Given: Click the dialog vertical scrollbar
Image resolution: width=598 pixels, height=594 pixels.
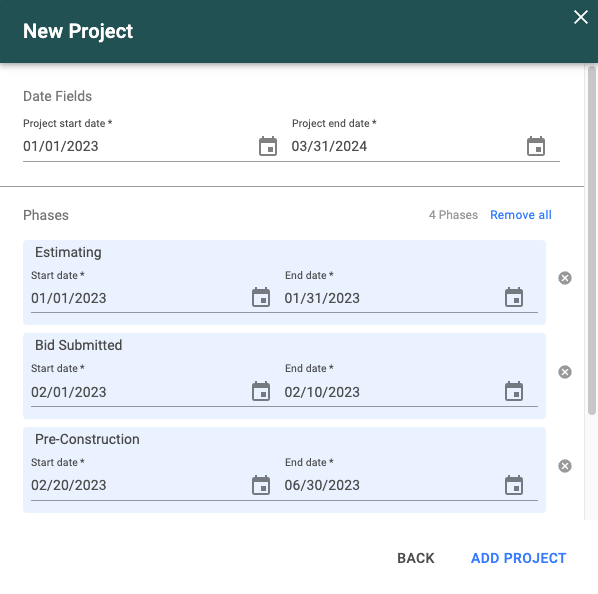Looking at the screenshot, I should click(592, 240).
